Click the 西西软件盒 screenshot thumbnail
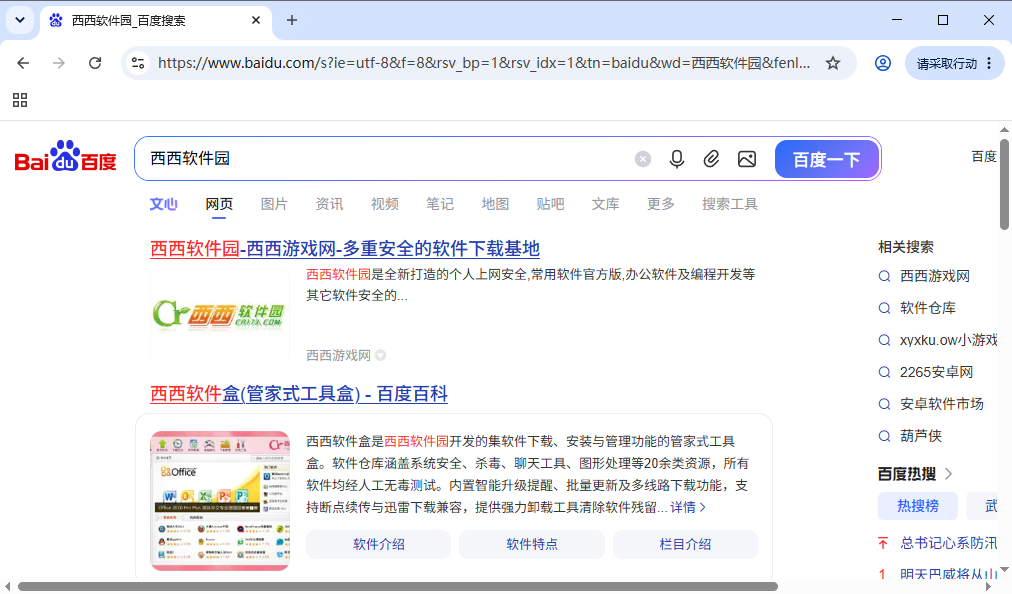This screenshot has height=594, width=1012. tap(220, 501)
